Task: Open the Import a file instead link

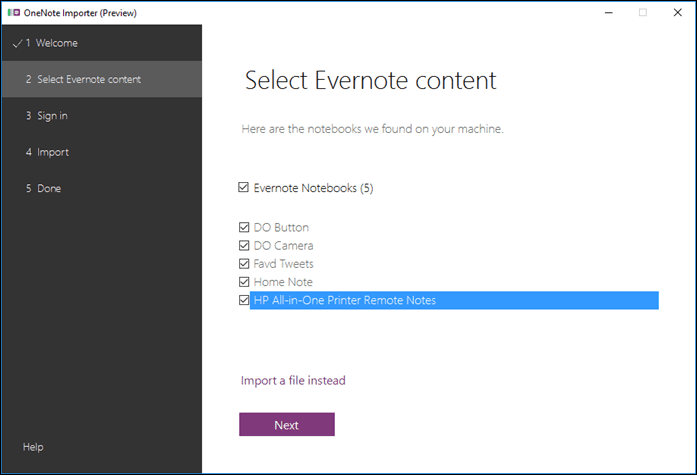Action: coord(293,380)
